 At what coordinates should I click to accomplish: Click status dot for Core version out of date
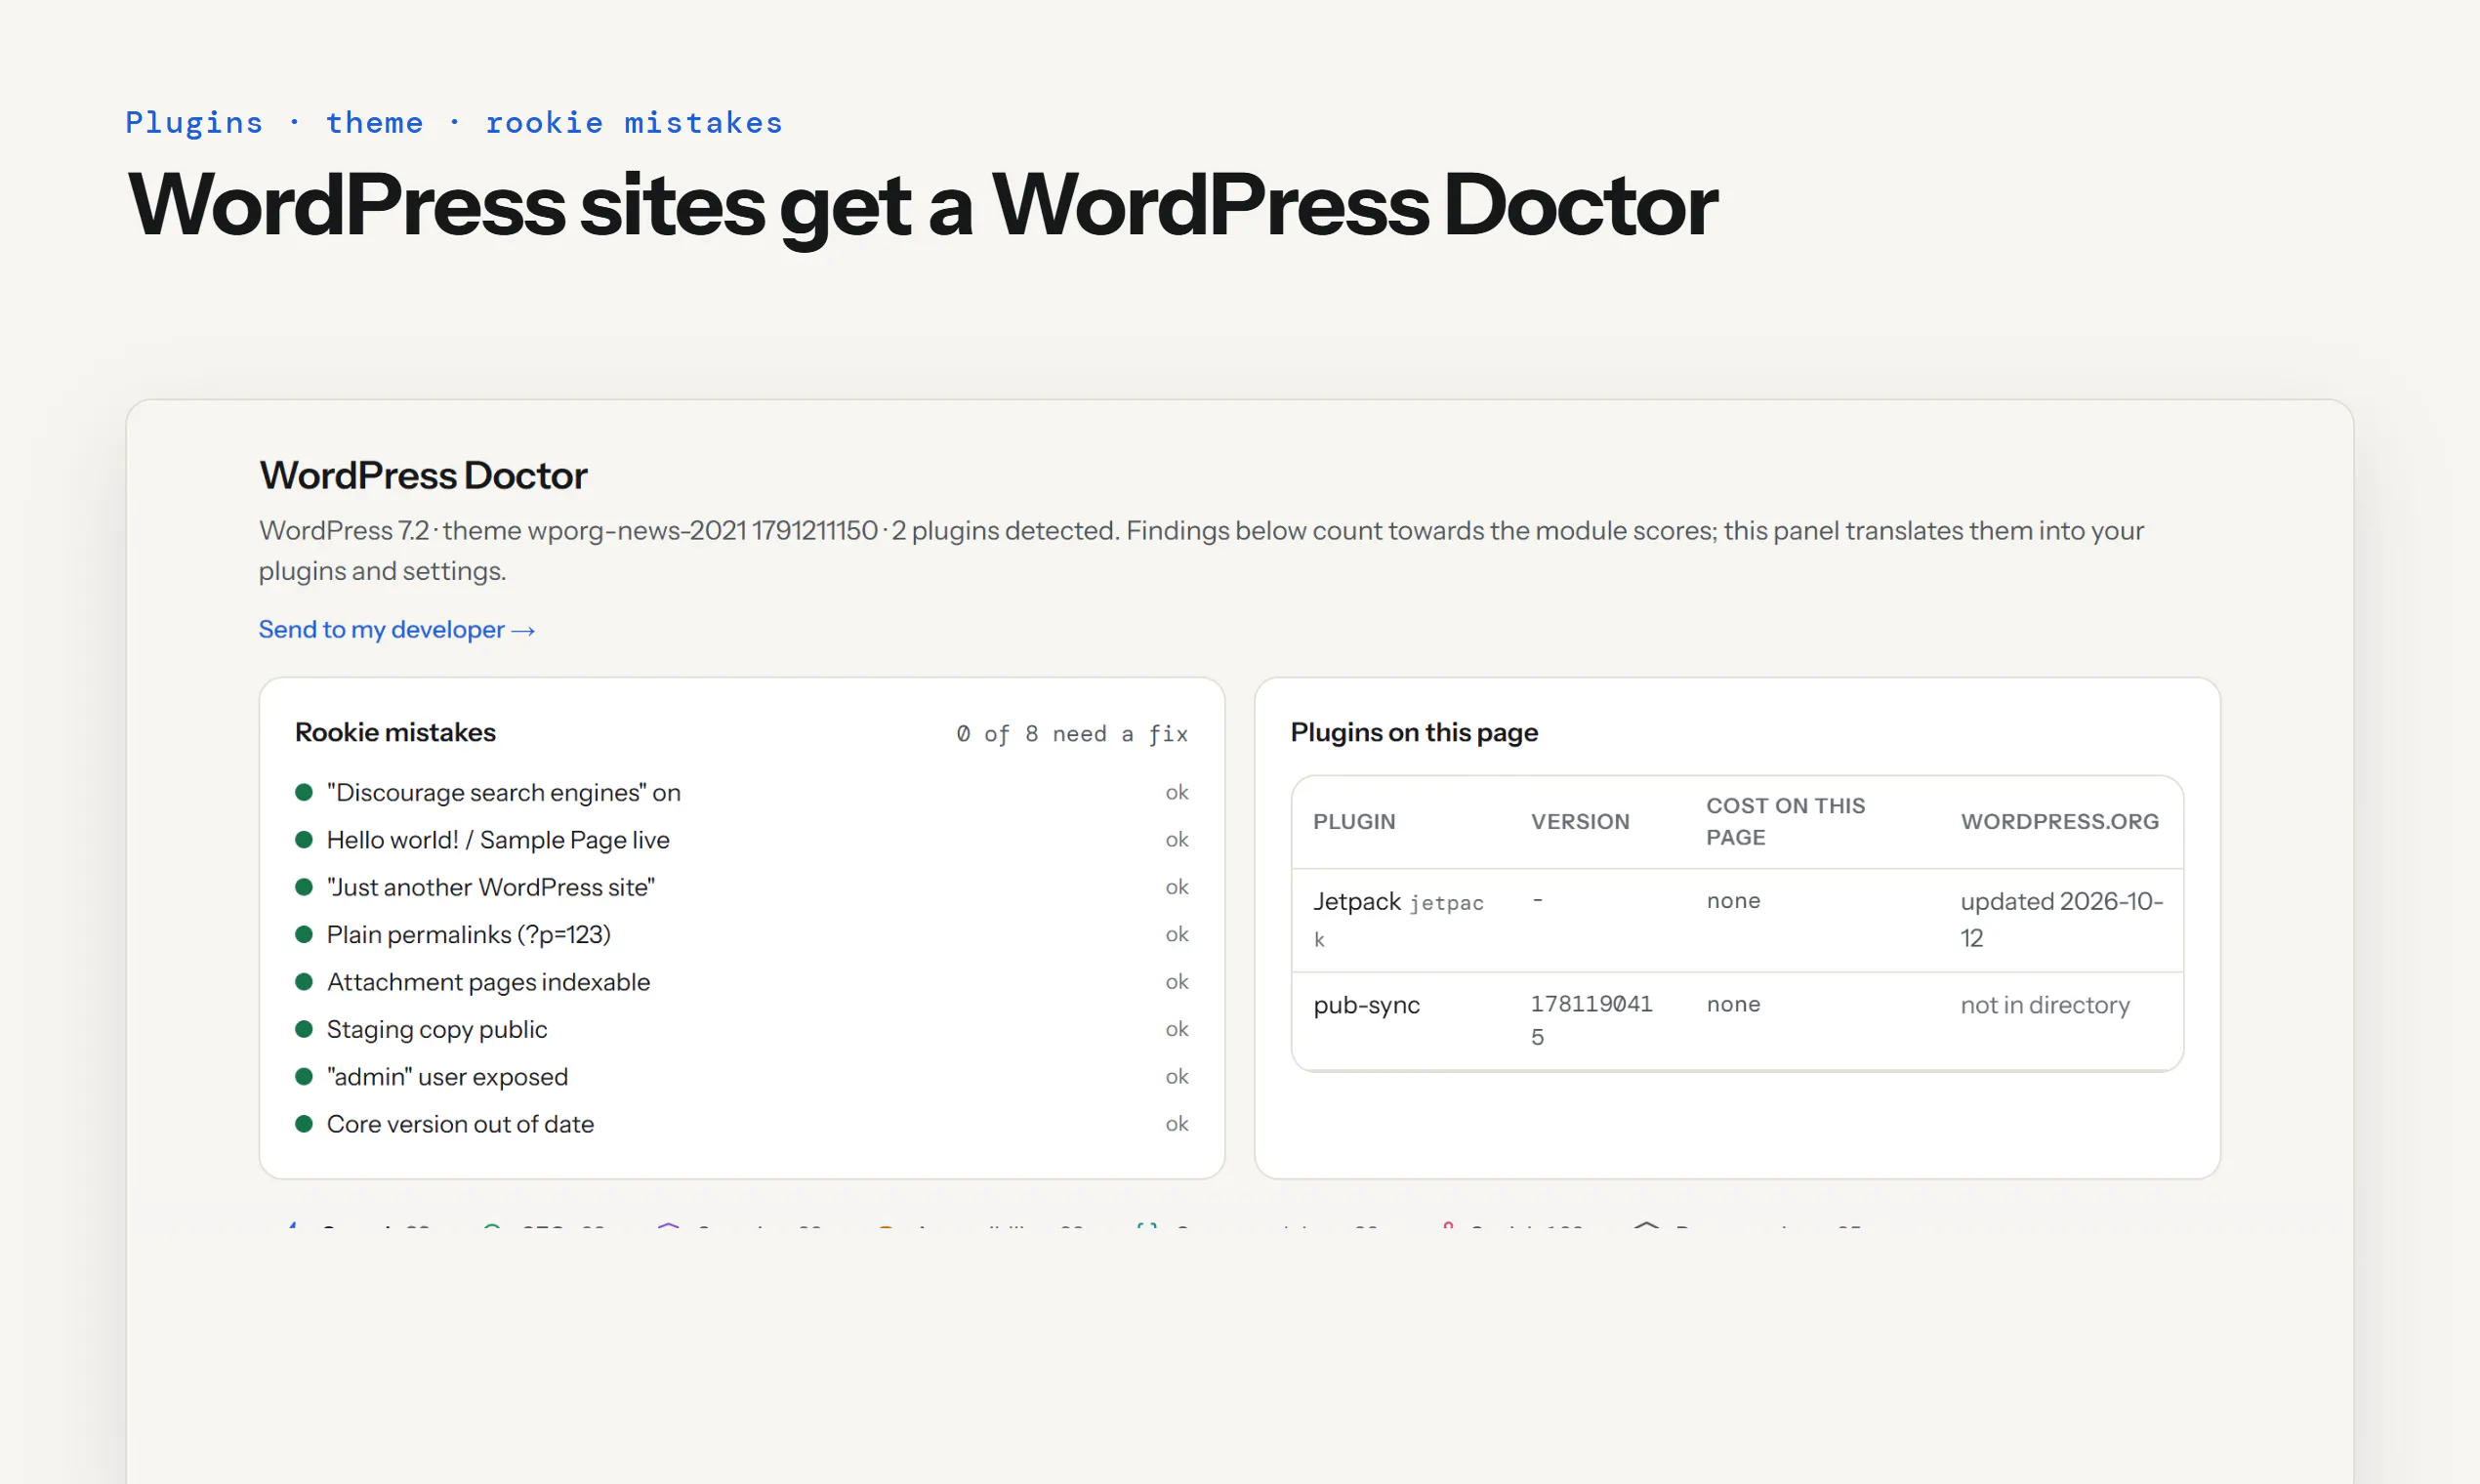304,1124
